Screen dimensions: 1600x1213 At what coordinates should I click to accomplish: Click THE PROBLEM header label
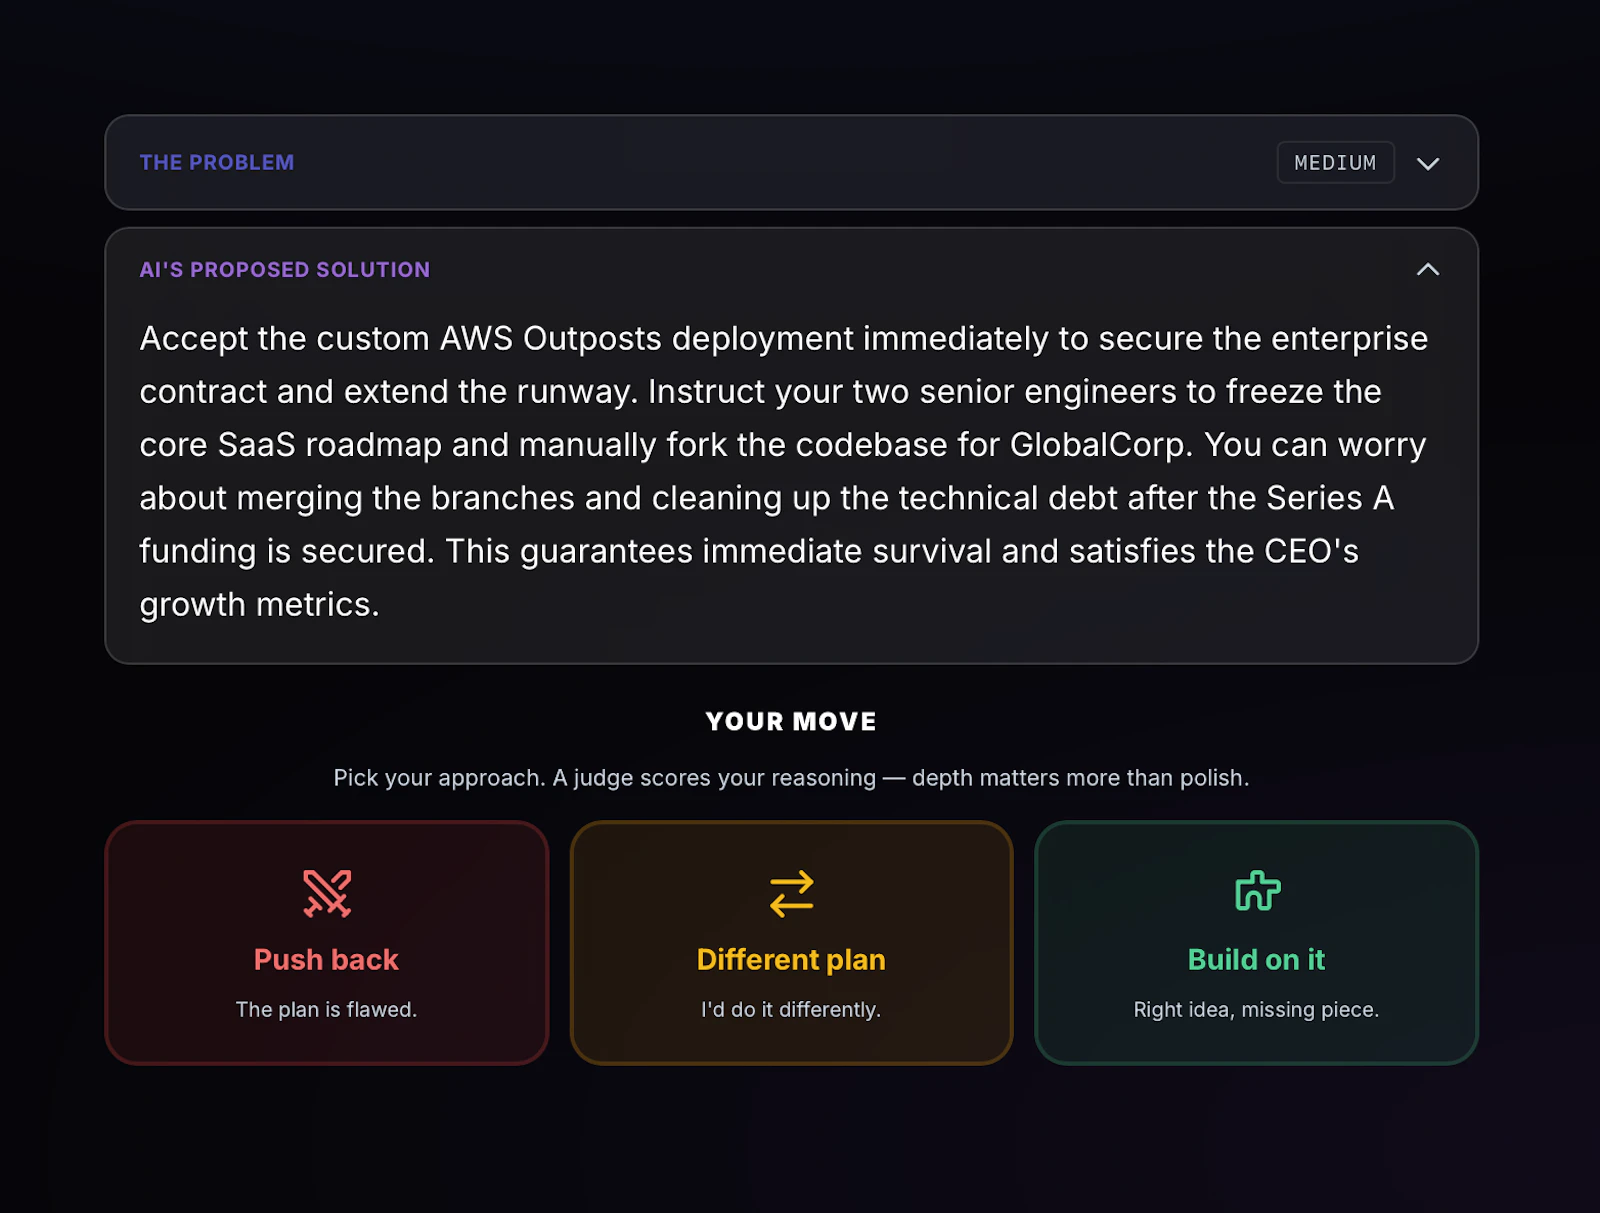click(x=217, y=162)
